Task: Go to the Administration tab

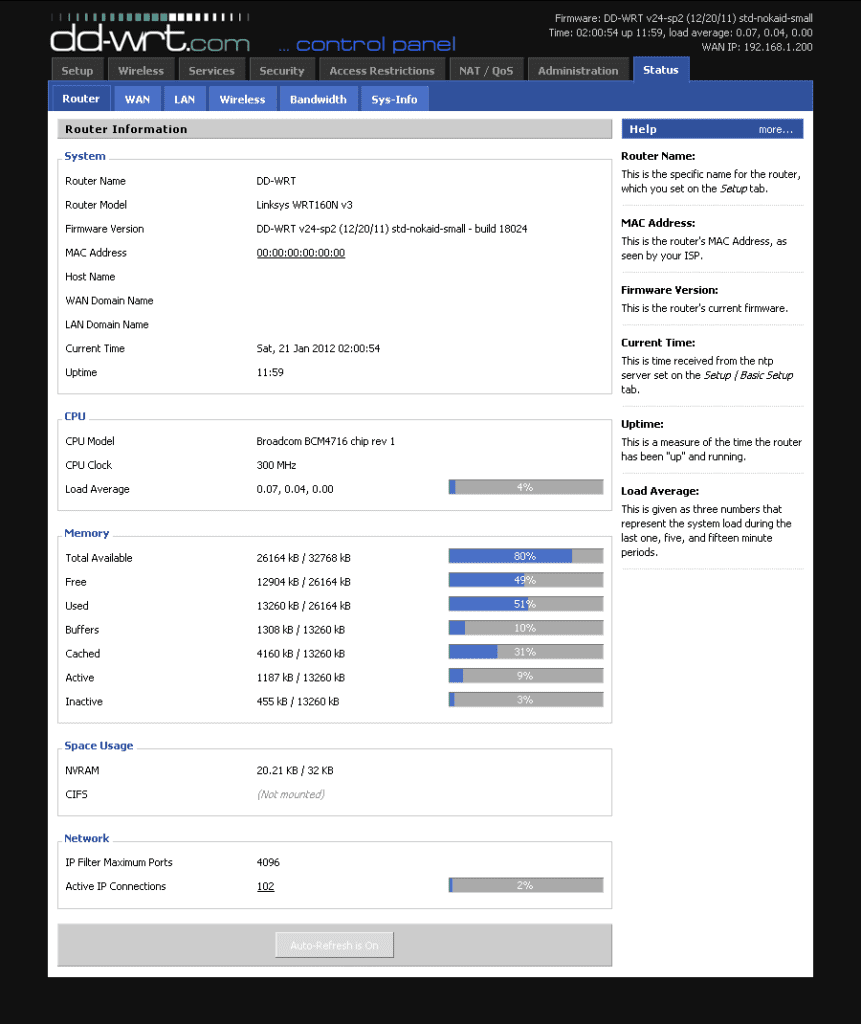Action: coord(578,69)
